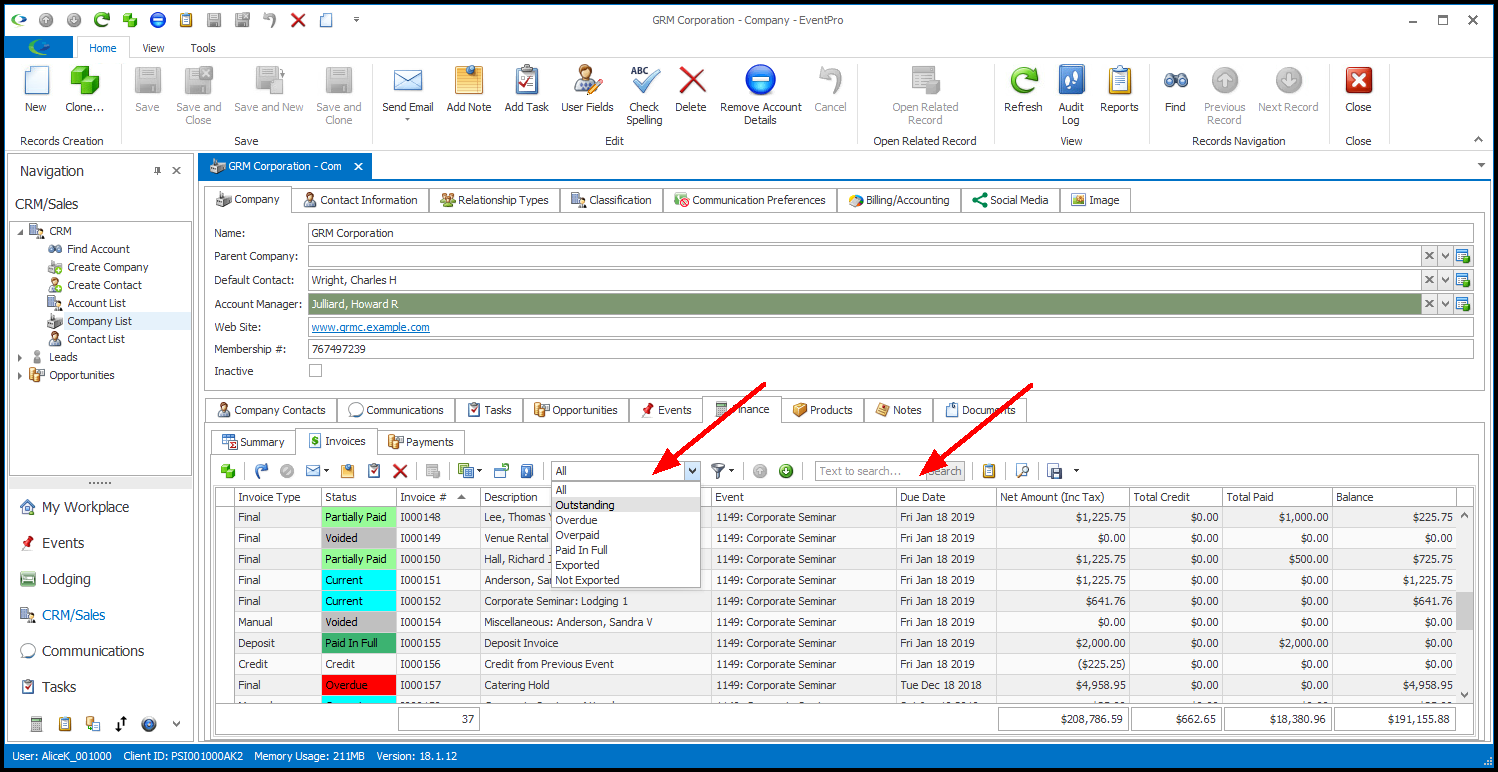Click red X delete icon in invoices toolbar
Screen dimensions: 1498x772
pyautogui.click(x=400, y=471)
